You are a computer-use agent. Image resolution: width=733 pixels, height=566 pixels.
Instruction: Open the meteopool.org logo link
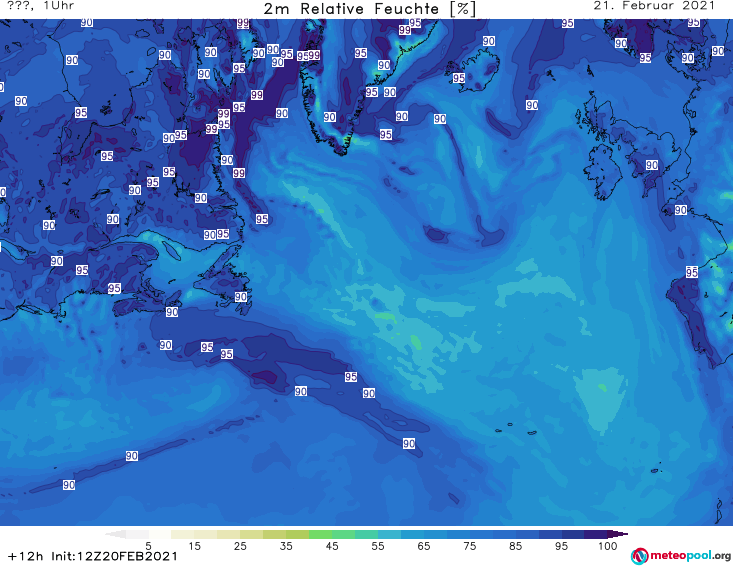coord(681,556)
